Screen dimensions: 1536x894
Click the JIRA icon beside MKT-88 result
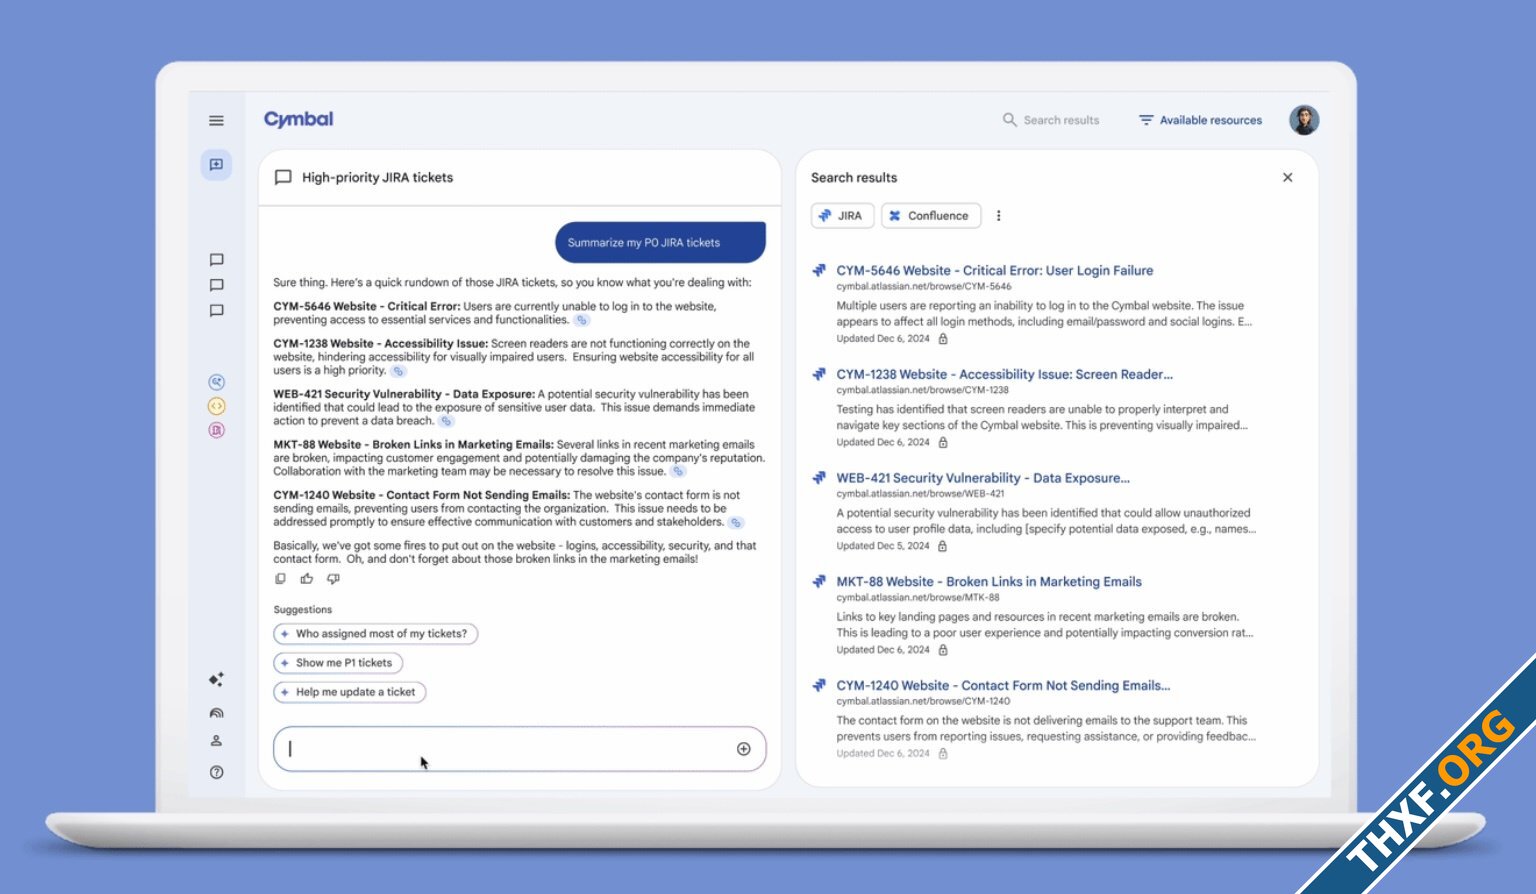click(819, 581)
